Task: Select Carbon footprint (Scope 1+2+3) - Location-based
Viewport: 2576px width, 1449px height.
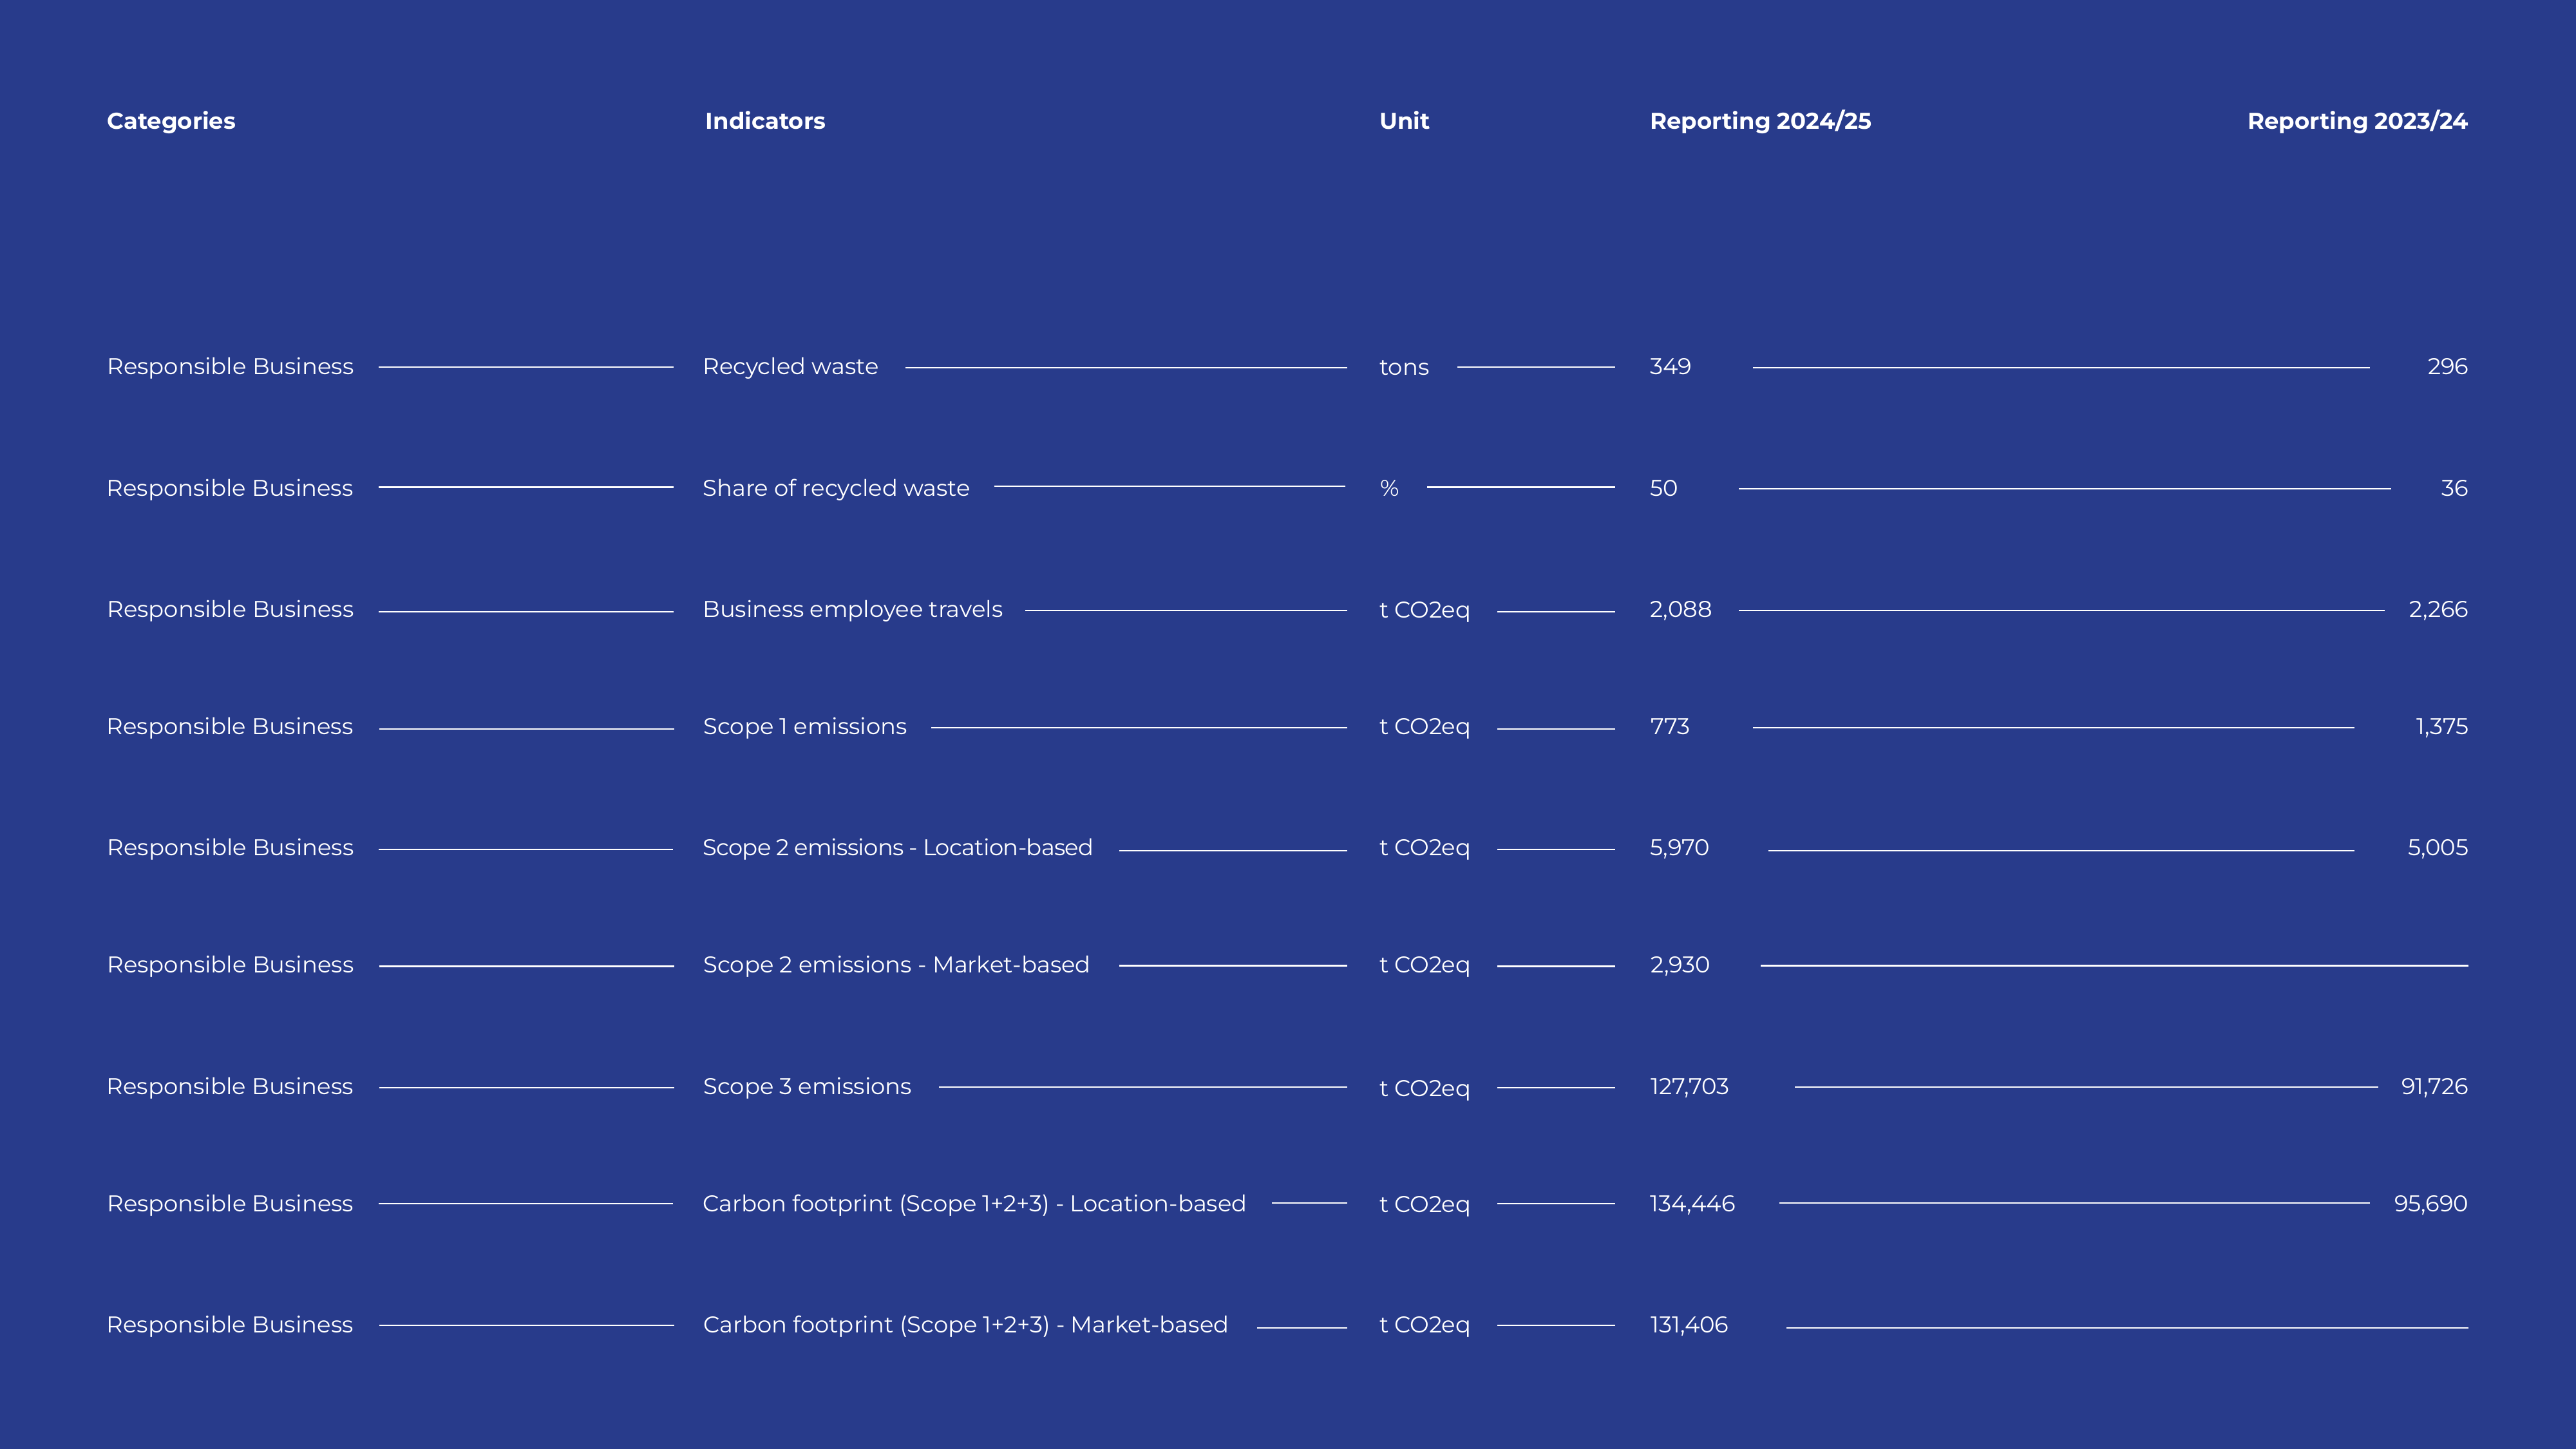Action: 974,1203
